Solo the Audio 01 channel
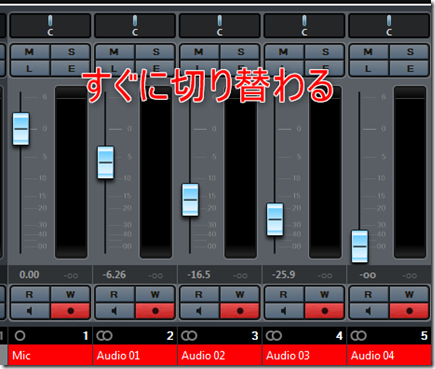 pyautogui.click(x=155, y=52)
